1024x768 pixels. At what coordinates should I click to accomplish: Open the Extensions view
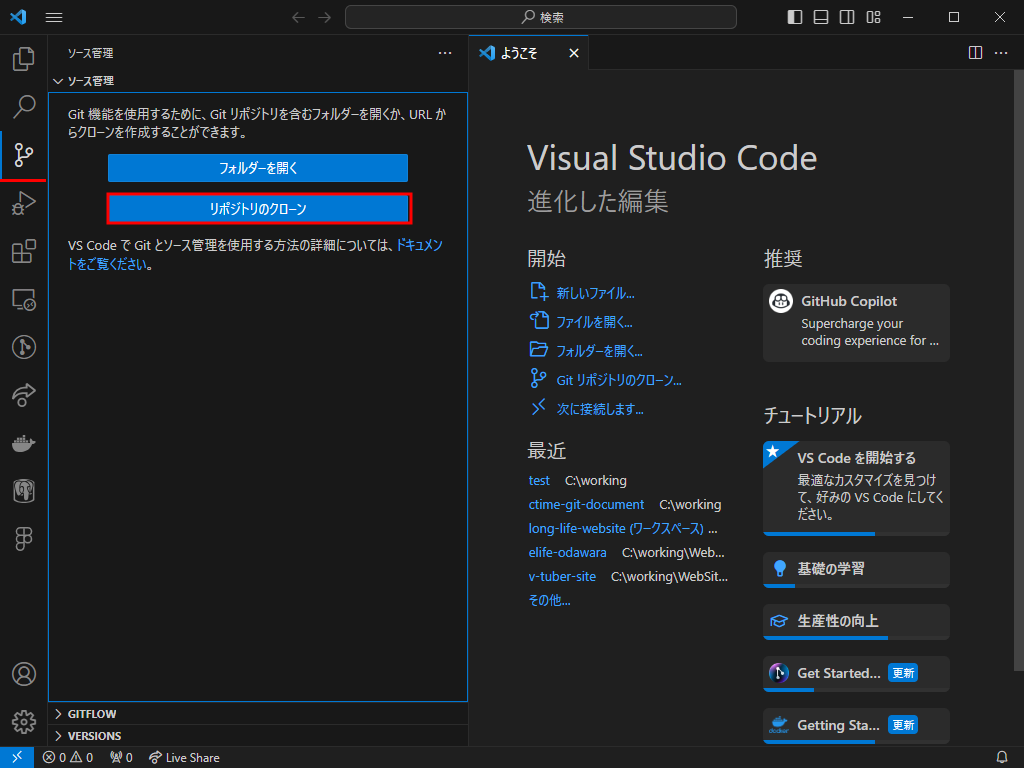pos(24,251)
